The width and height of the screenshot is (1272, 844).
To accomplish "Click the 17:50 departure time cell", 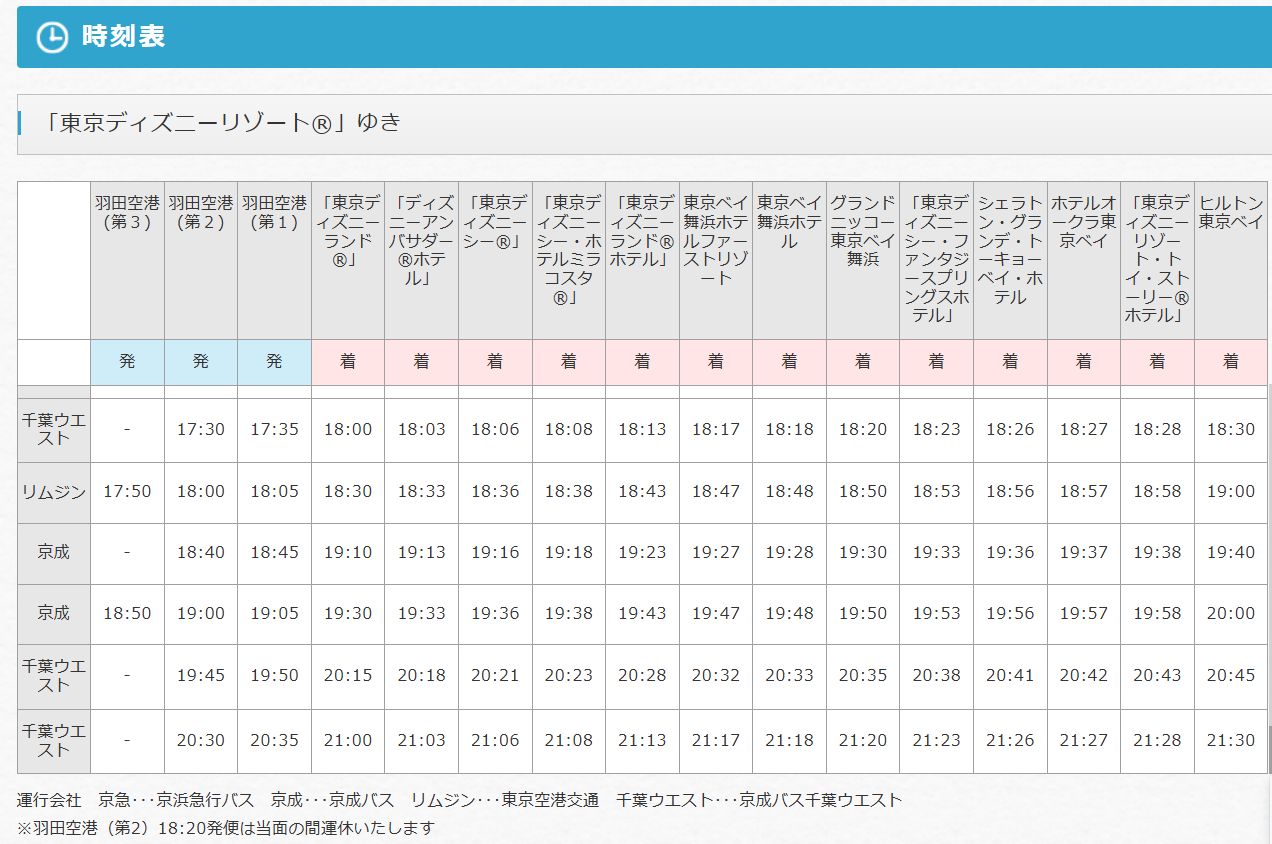I will [x=127, y=492].
